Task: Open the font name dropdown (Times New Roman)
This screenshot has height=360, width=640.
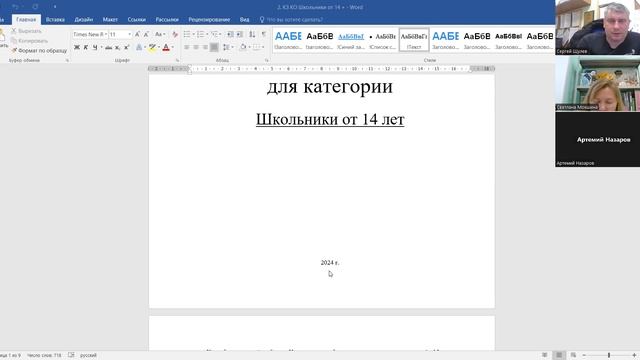Action: point(106,34)
